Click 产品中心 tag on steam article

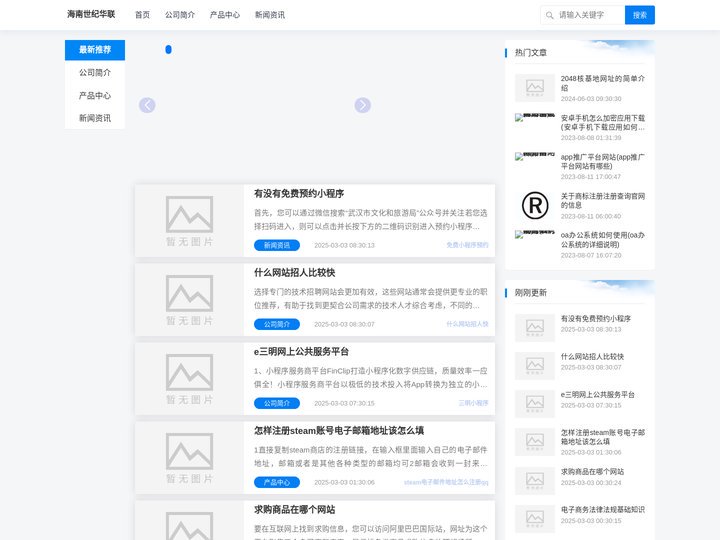pos(277,482)
